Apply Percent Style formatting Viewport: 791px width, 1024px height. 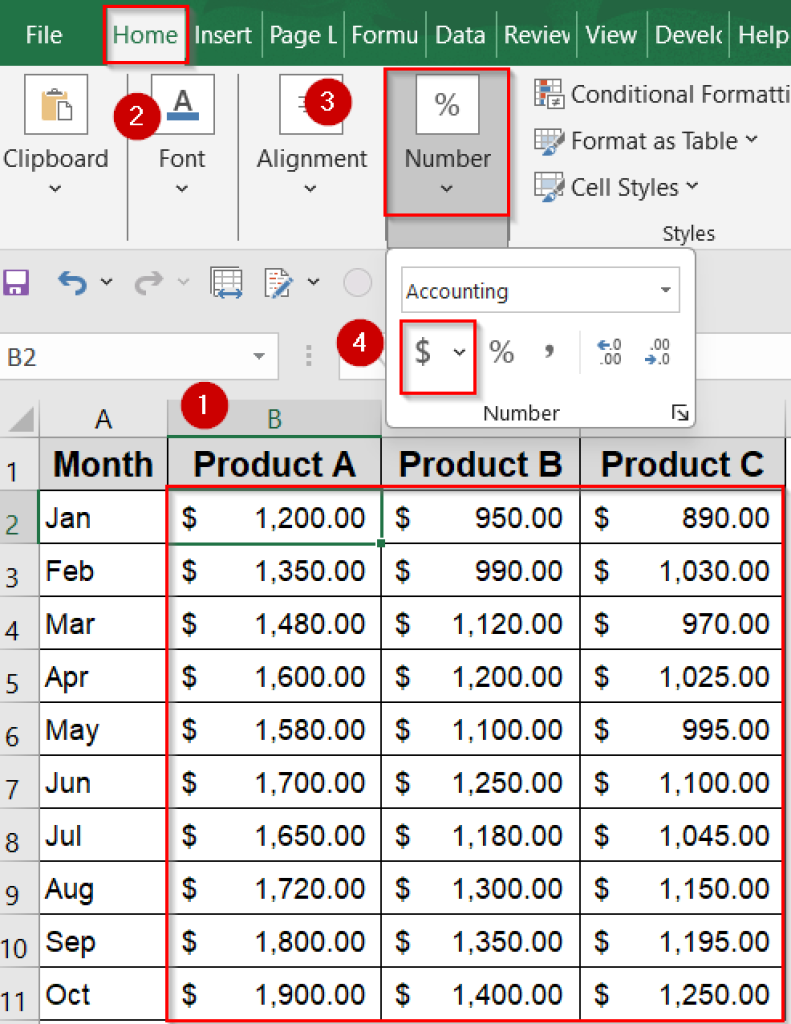click(x=501, y=351)
